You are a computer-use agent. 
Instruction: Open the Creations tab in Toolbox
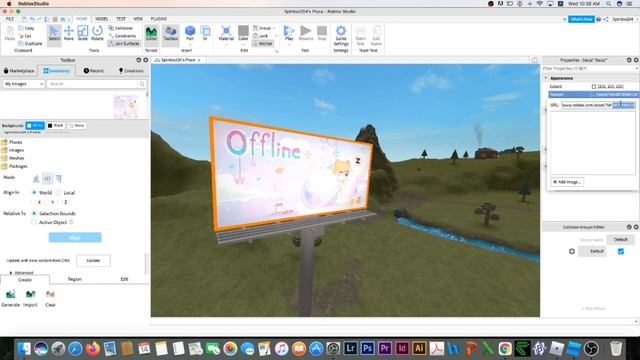point(131,71)
